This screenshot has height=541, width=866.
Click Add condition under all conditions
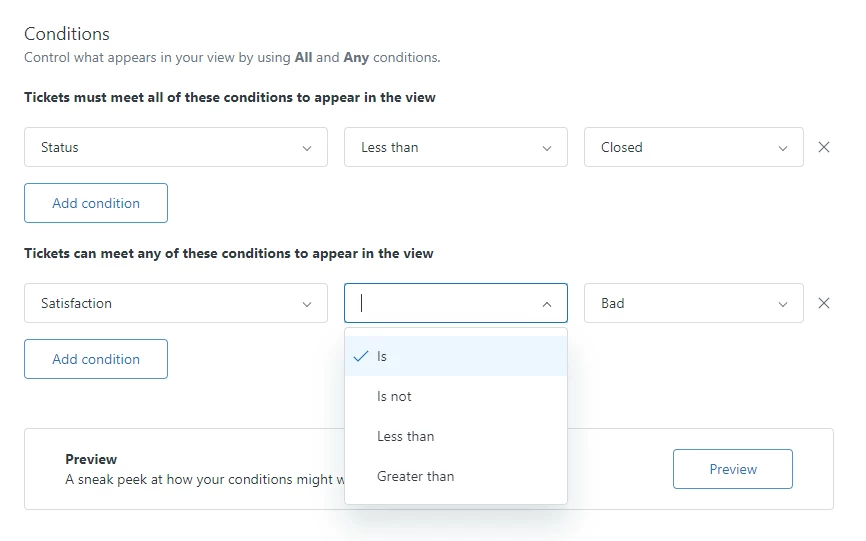(x=96, y=203)
